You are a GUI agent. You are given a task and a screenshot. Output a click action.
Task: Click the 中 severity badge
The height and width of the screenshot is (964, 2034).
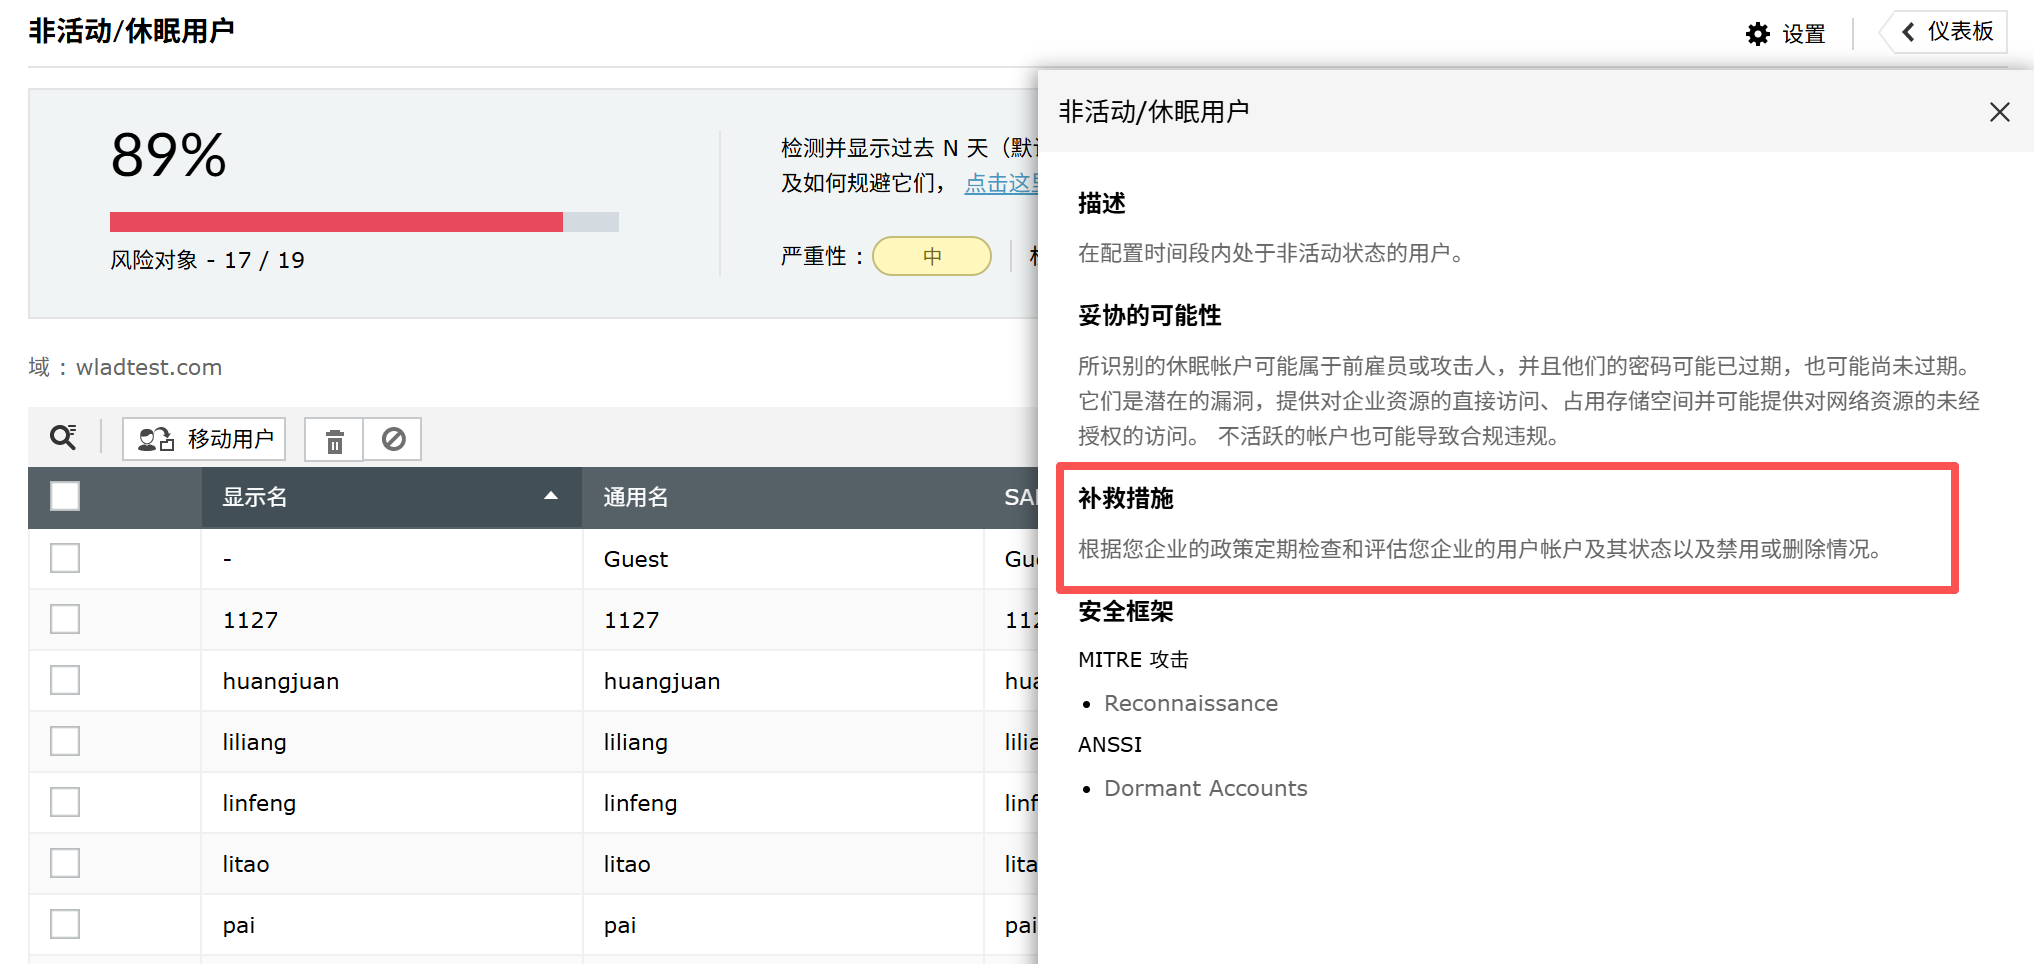[x=931, y=256]
